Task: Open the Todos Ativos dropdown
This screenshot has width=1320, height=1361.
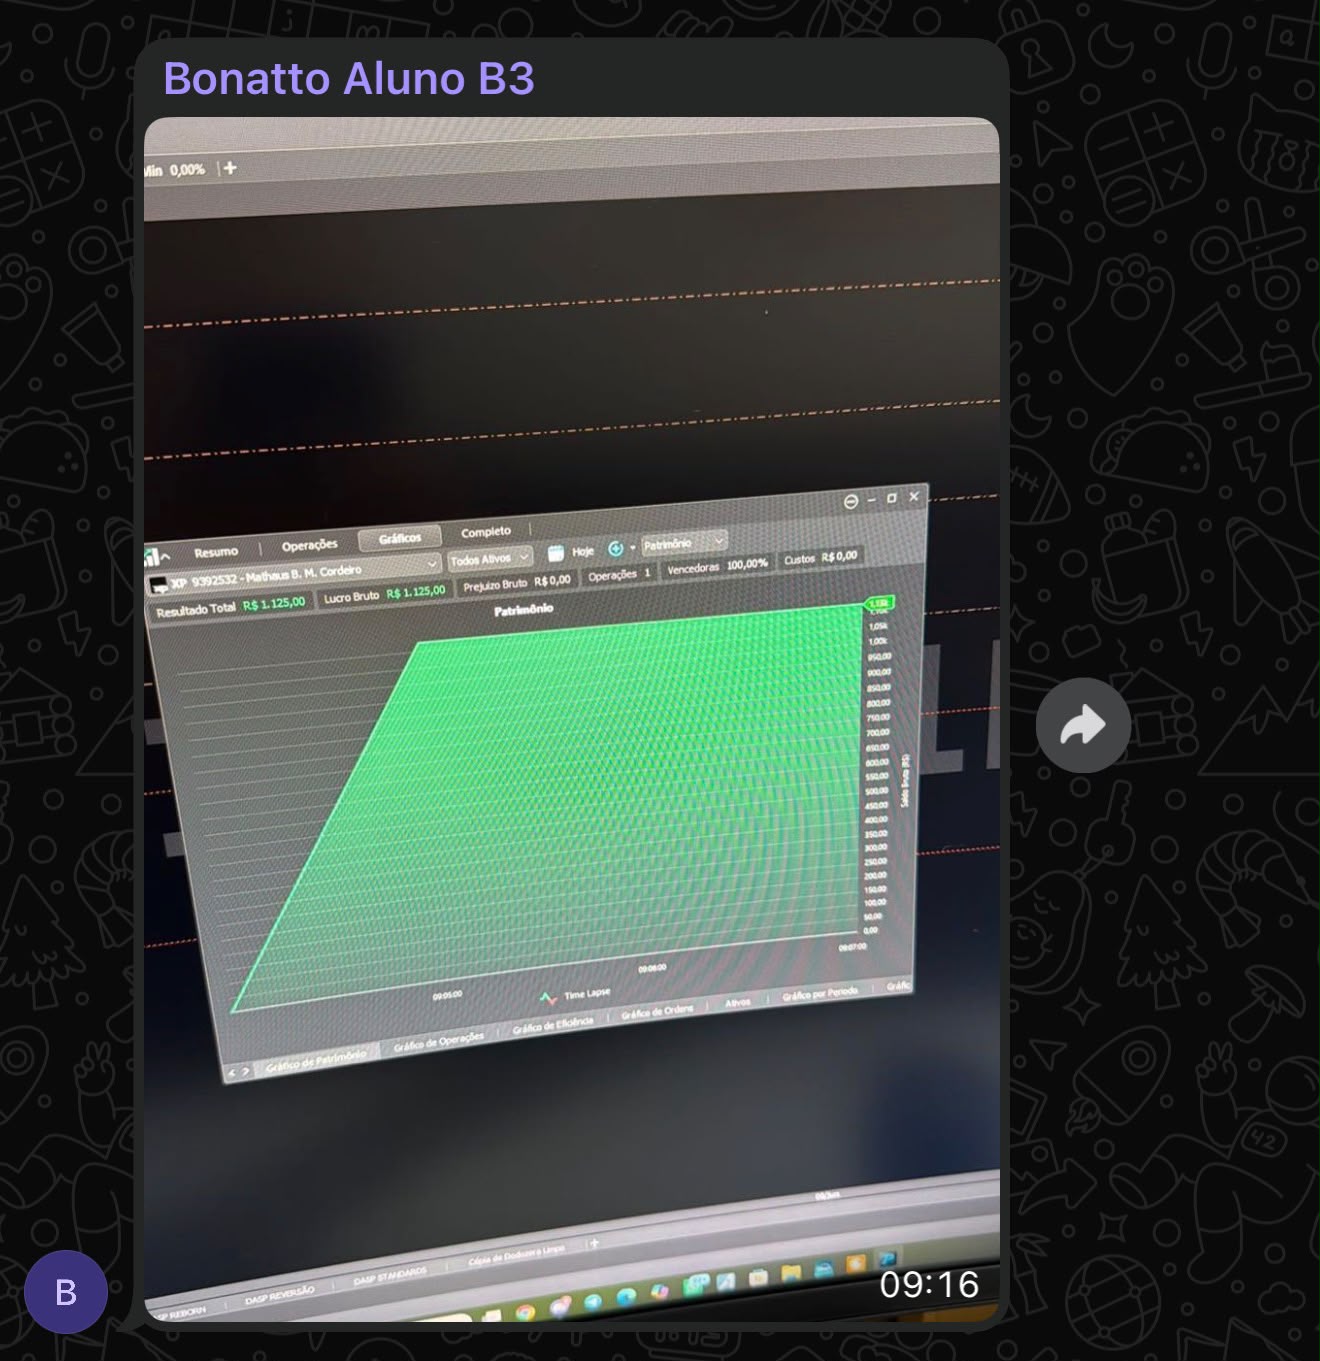Action: tap(489, 558)
